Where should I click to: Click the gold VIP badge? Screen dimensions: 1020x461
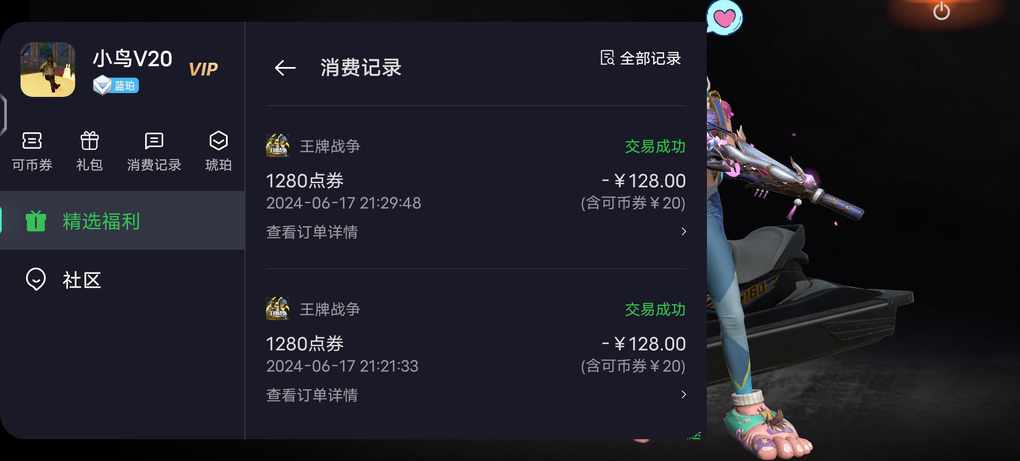coord(203,70)
